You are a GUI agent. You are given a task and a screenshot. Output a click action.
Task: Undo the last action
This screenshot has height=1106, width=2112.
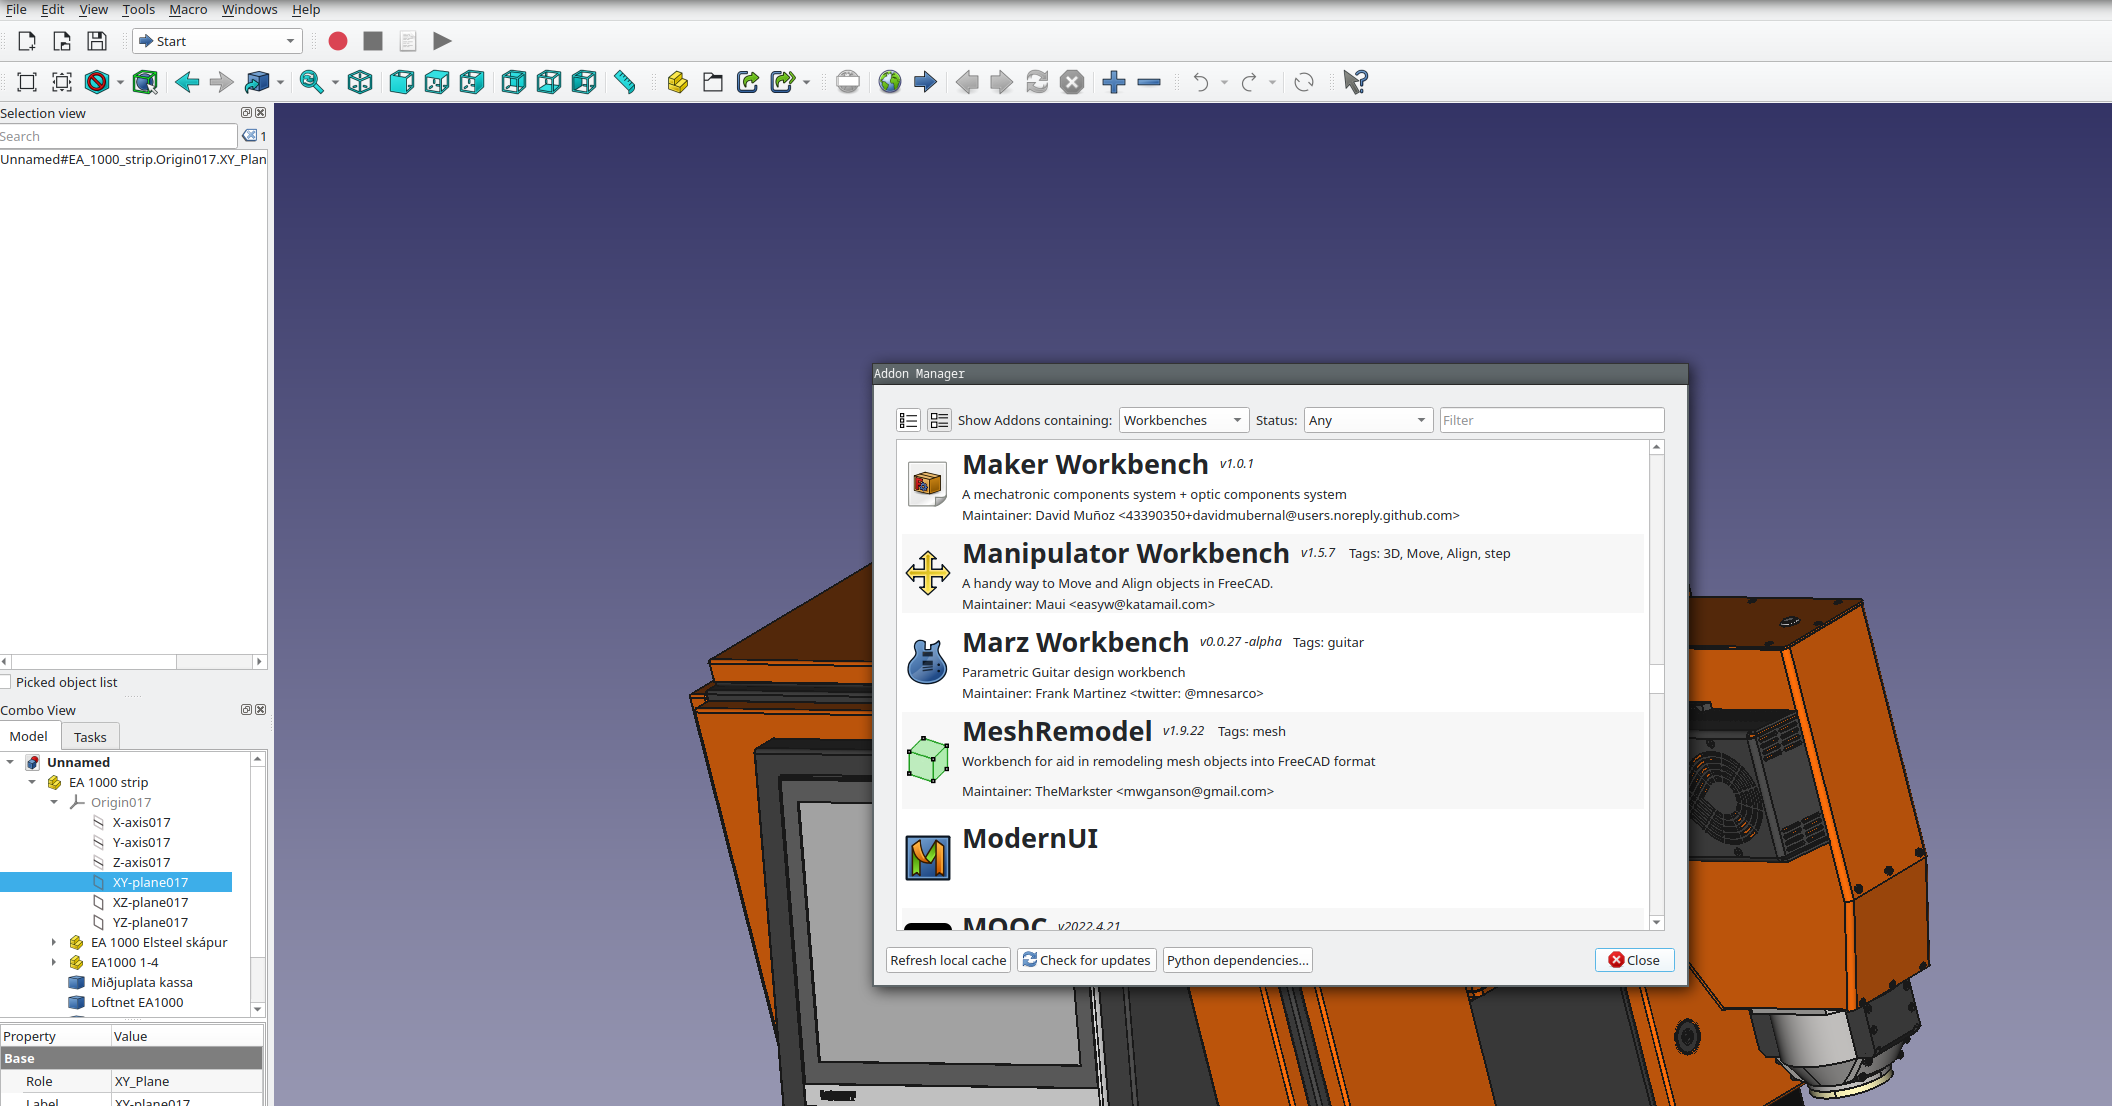(x=1199, y=82)
